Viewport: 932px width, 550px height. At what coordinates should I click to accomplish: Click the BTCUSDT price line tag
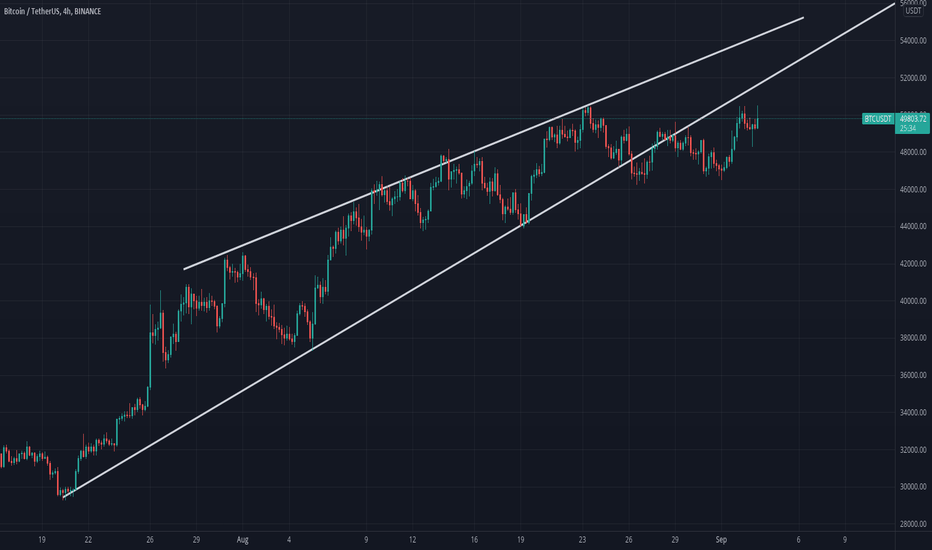pos(878,119)
